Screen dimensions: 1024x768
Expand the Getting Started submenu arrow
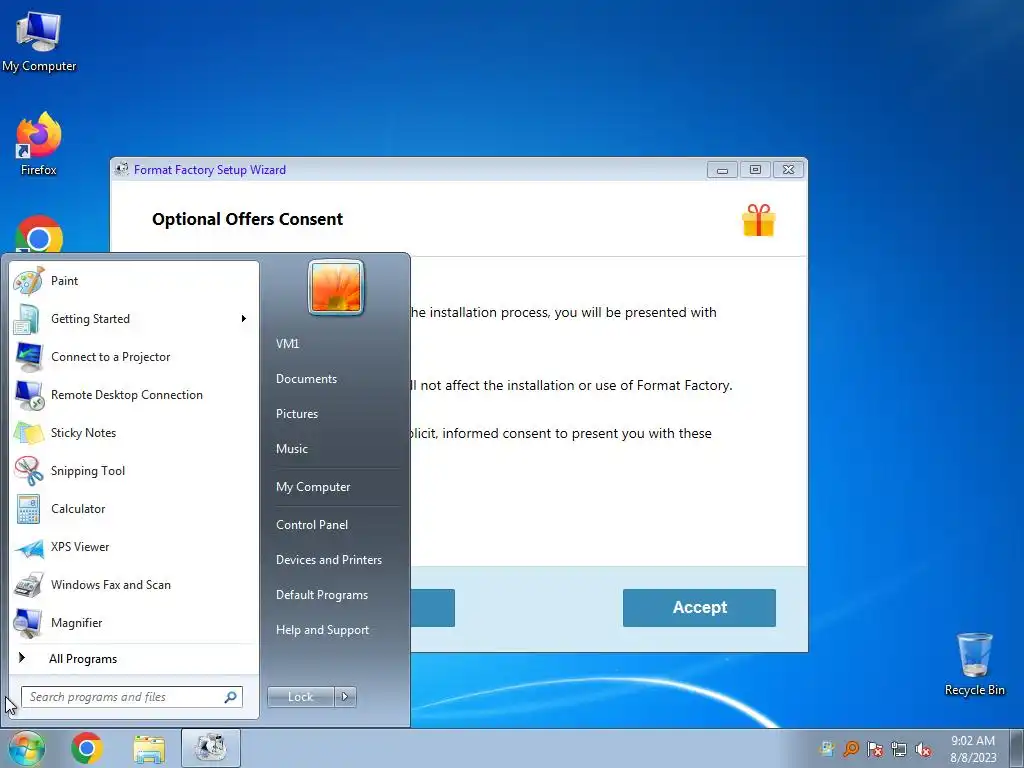click(243, 319)
